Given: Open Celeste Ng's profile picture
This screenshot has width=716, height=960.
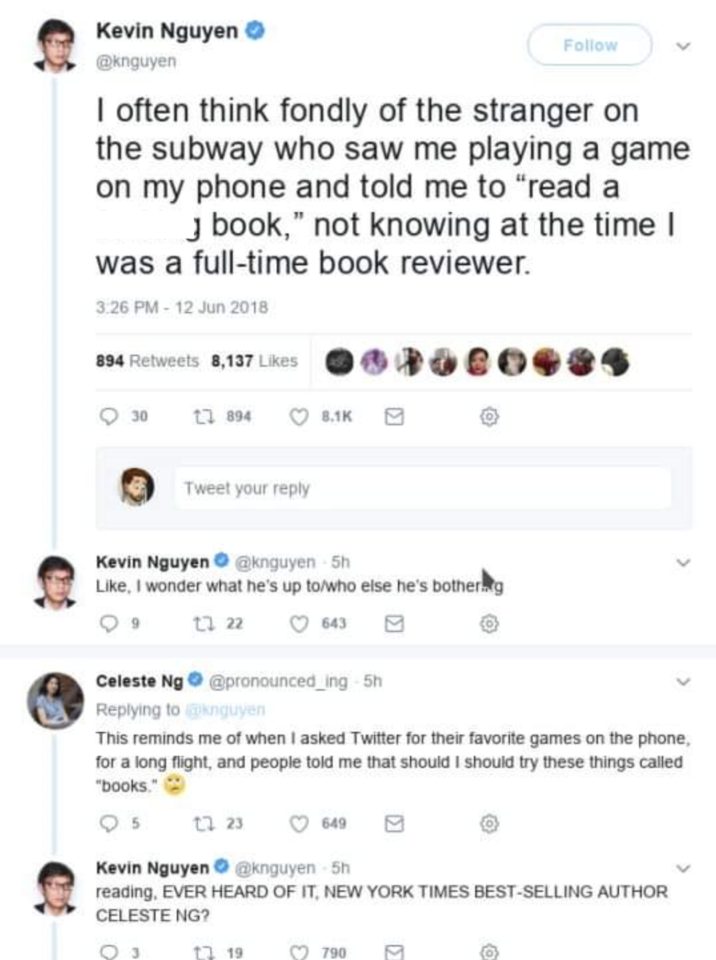Looking at the screenshot, I should click(x=59, y=698).
